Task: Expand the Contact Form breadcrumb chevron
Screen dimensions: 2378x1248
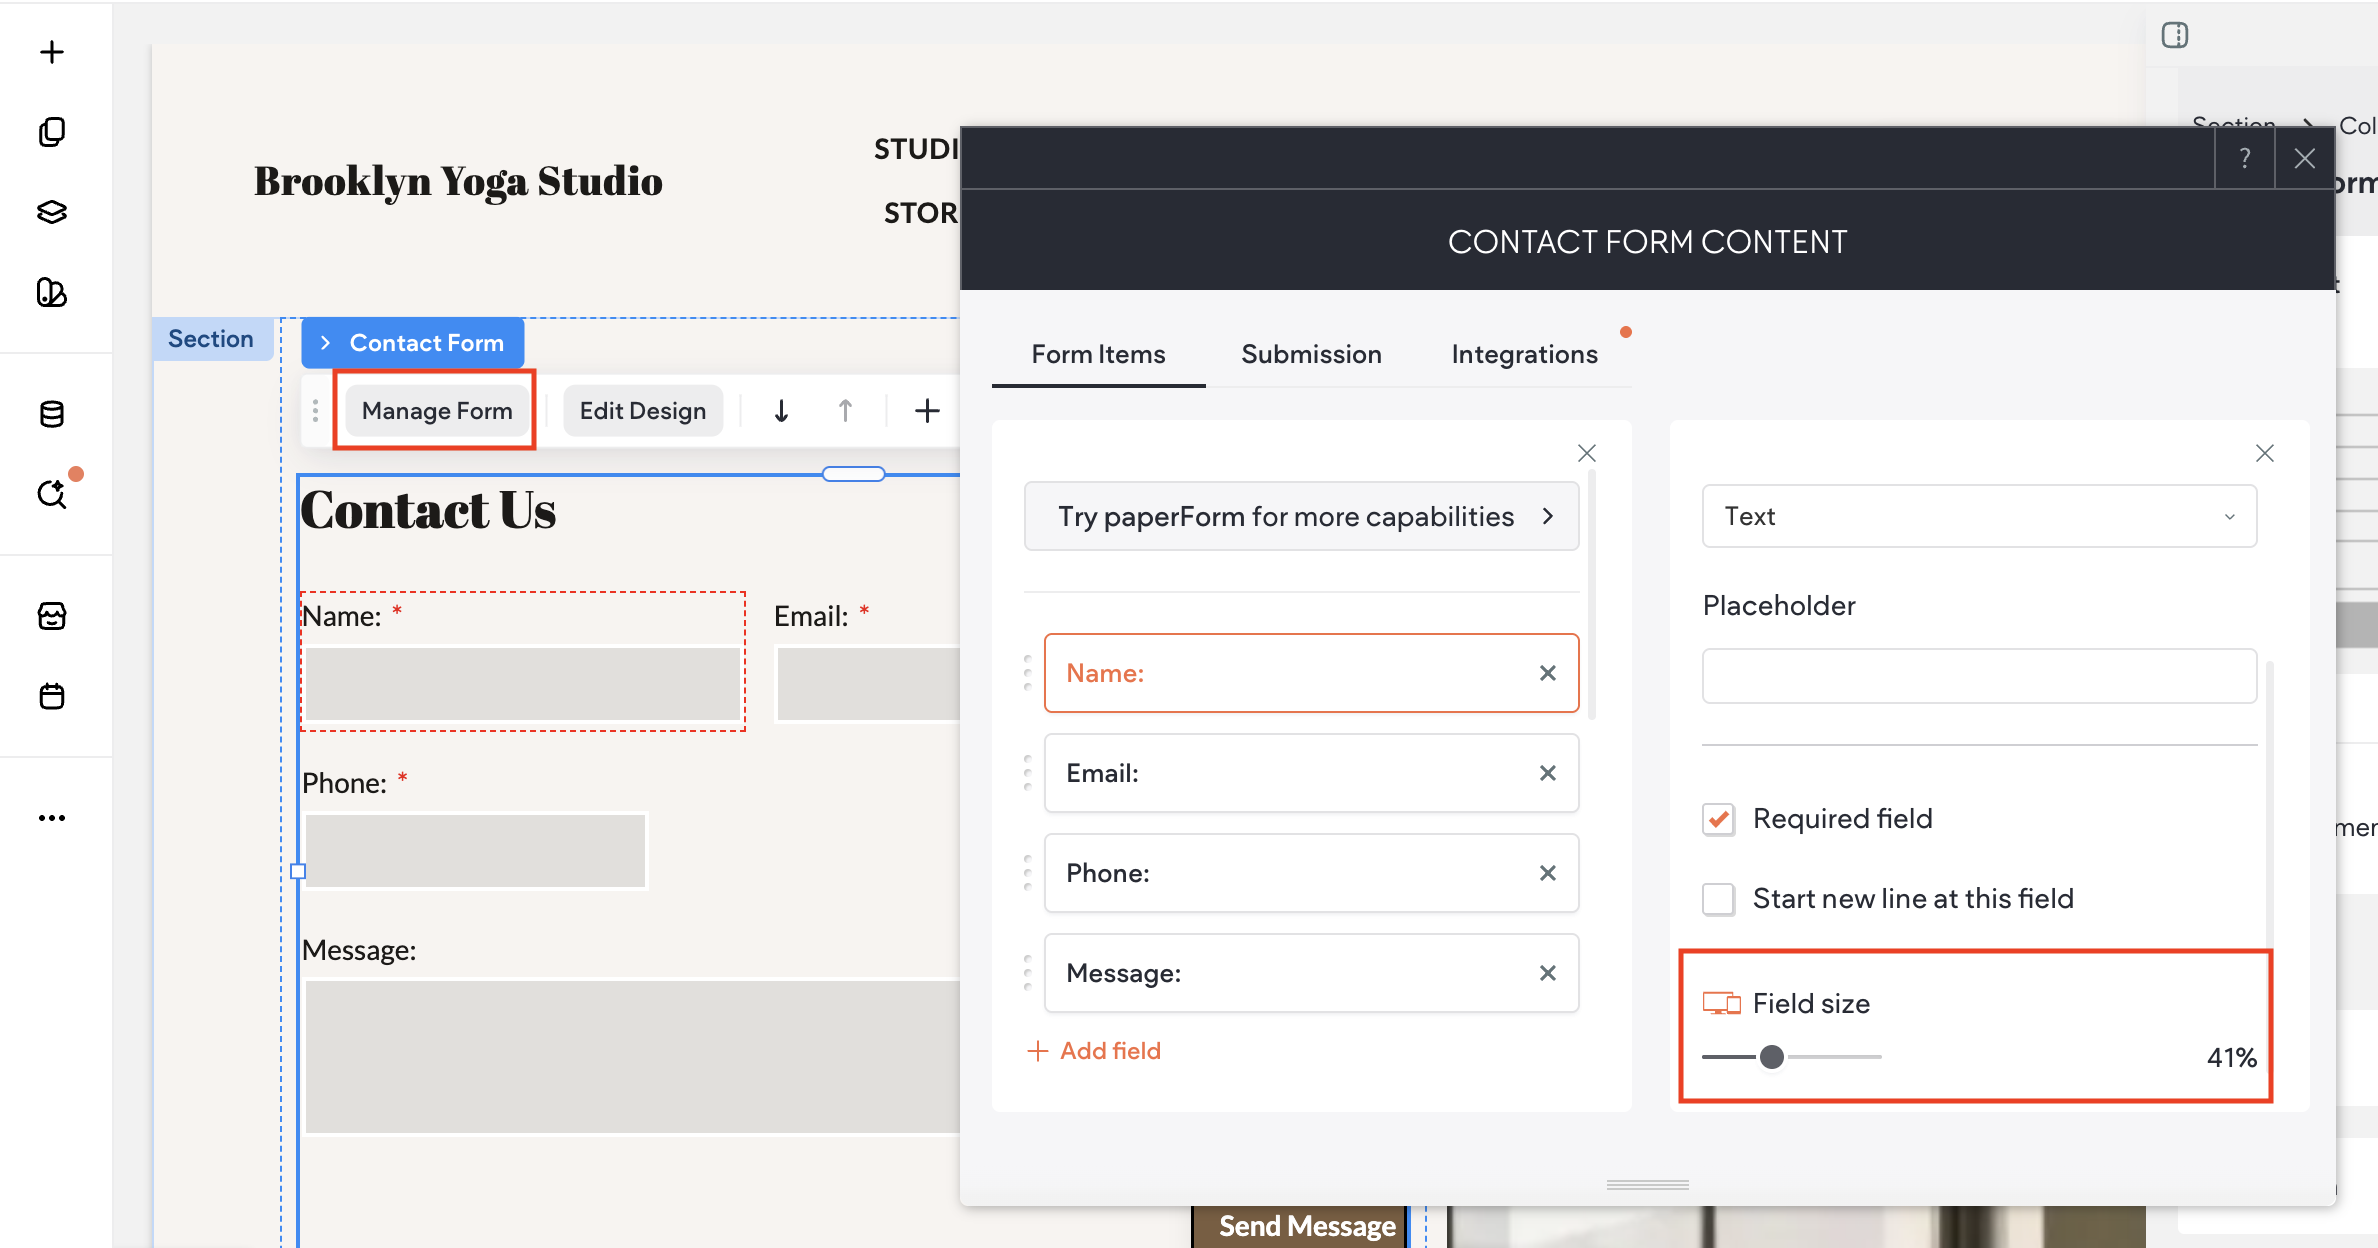Action: click(x=325, y=343)
